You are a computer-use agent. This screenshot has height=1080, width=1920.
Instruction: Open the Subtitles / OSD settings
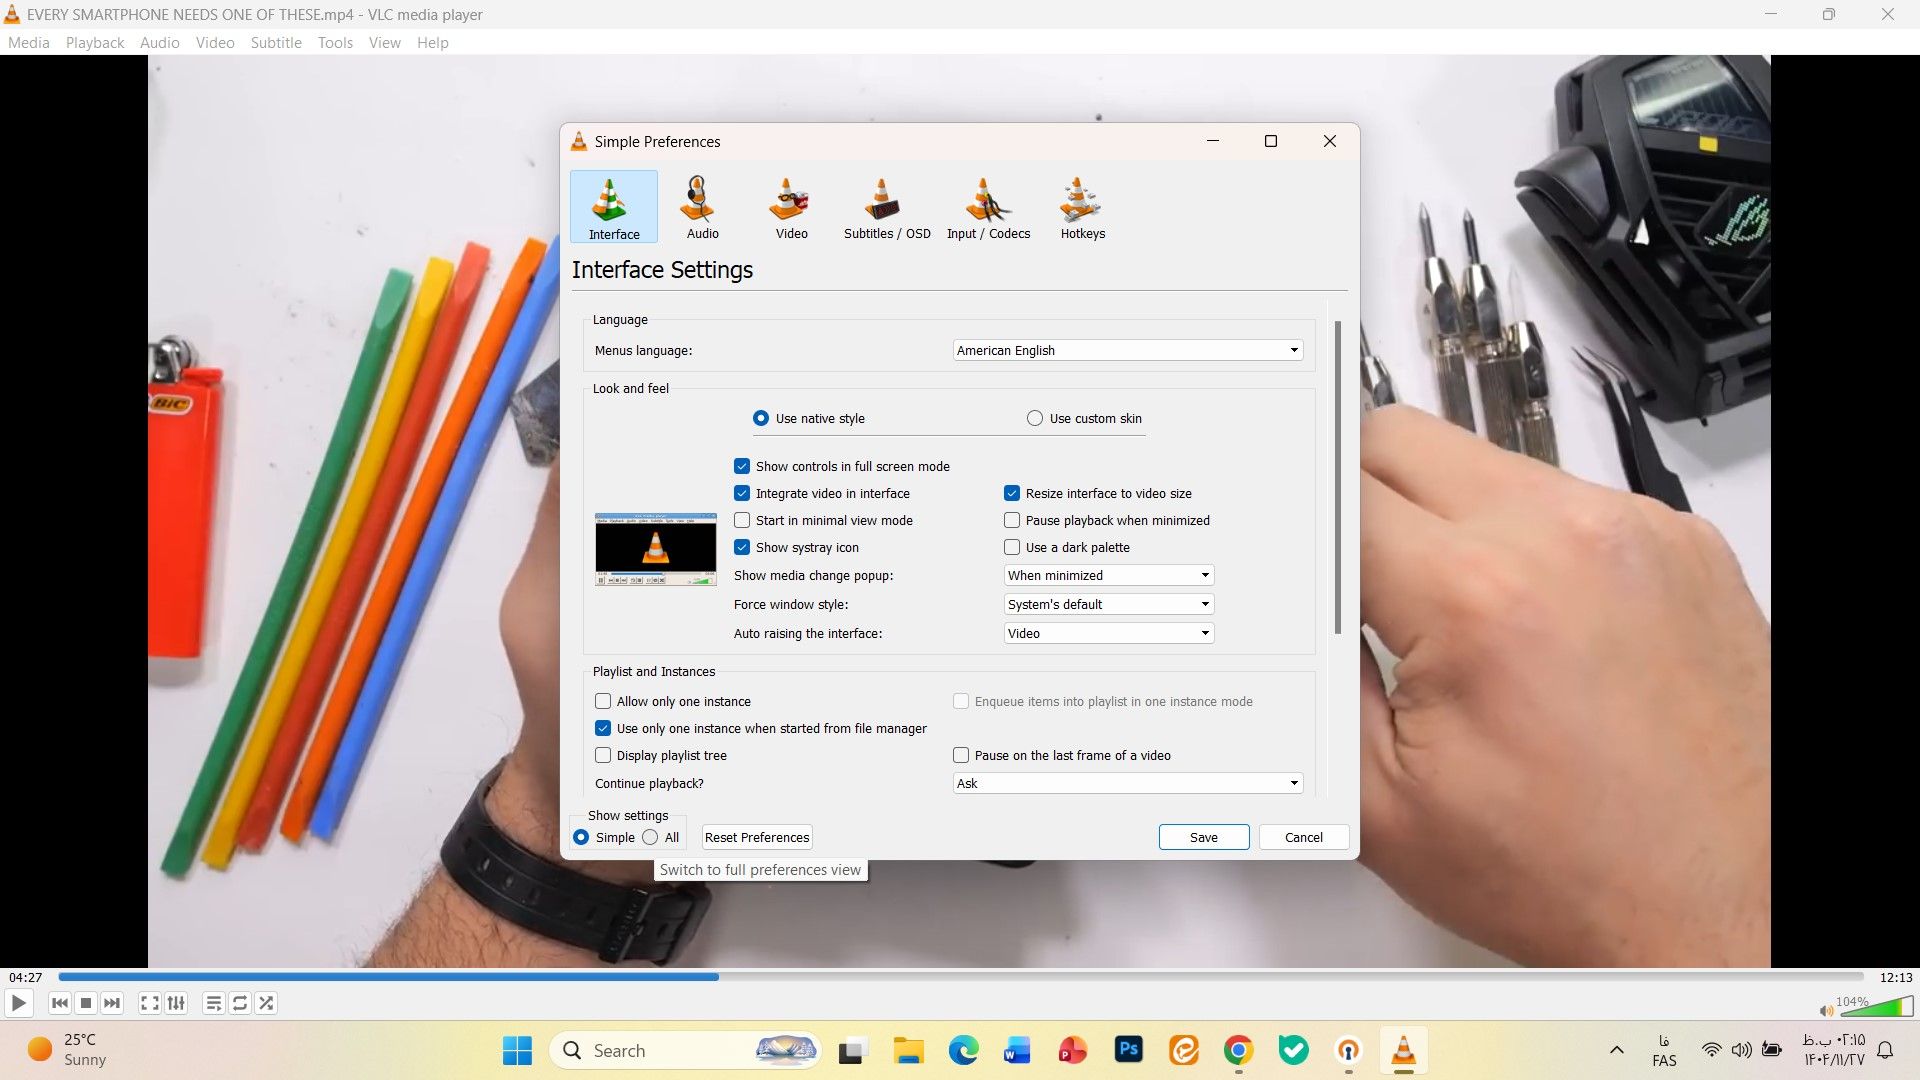coord(886,207)
